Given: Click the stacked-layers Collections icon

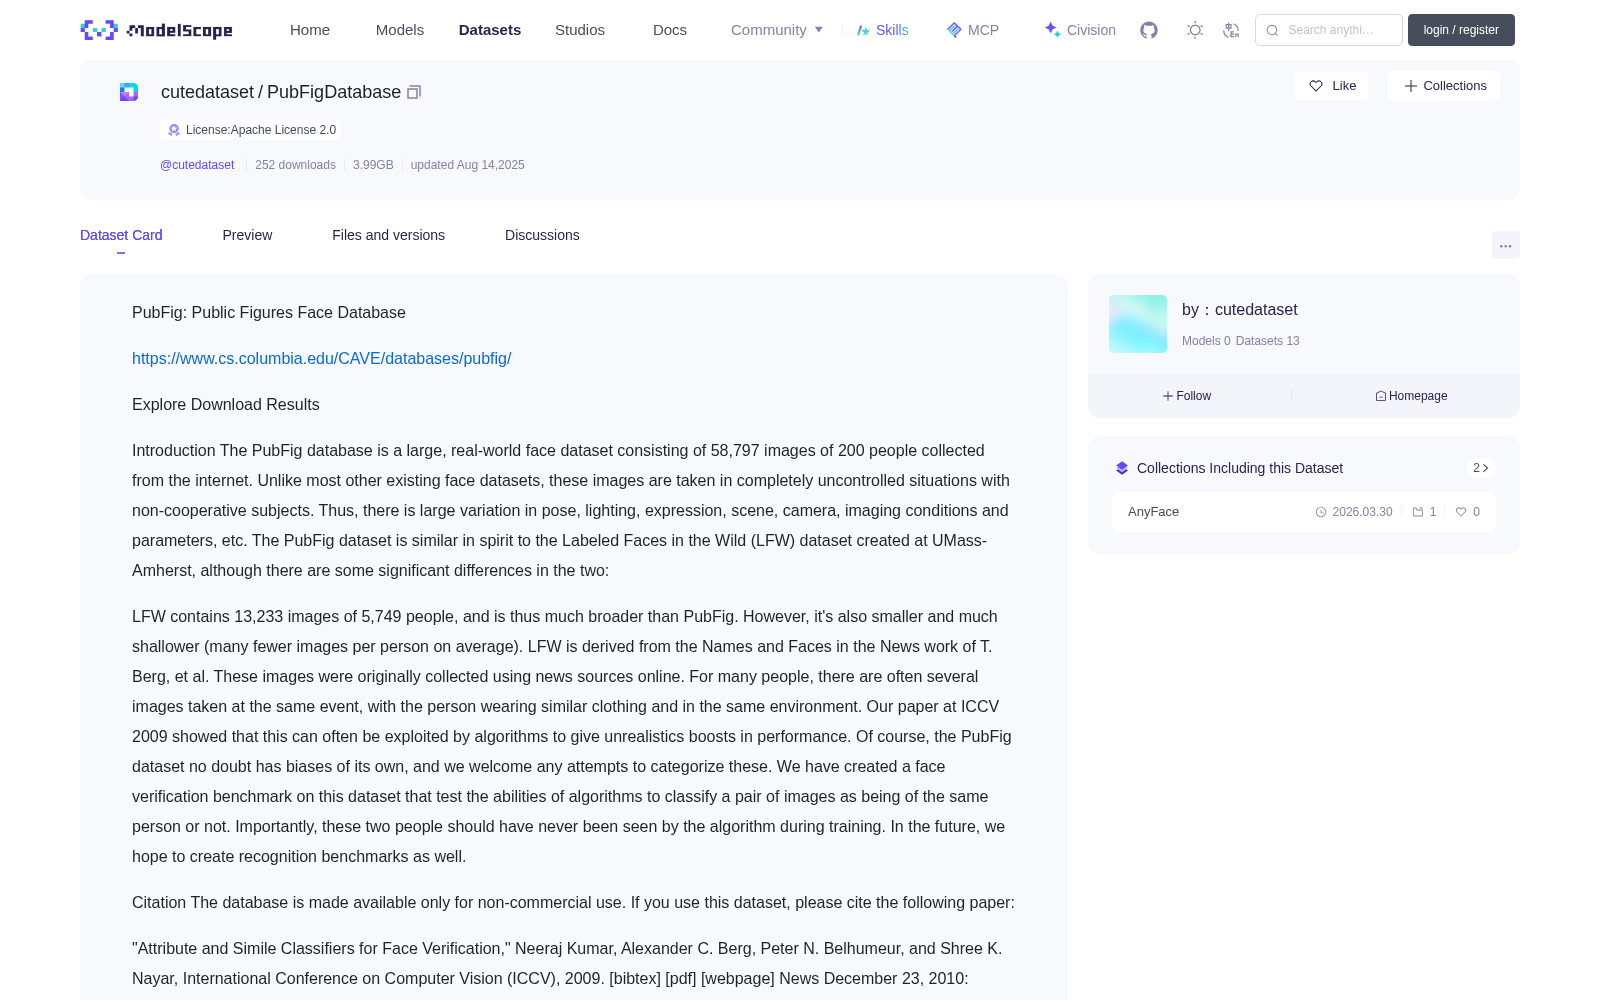Looking at the screenshot, I should click(1122, 468).
